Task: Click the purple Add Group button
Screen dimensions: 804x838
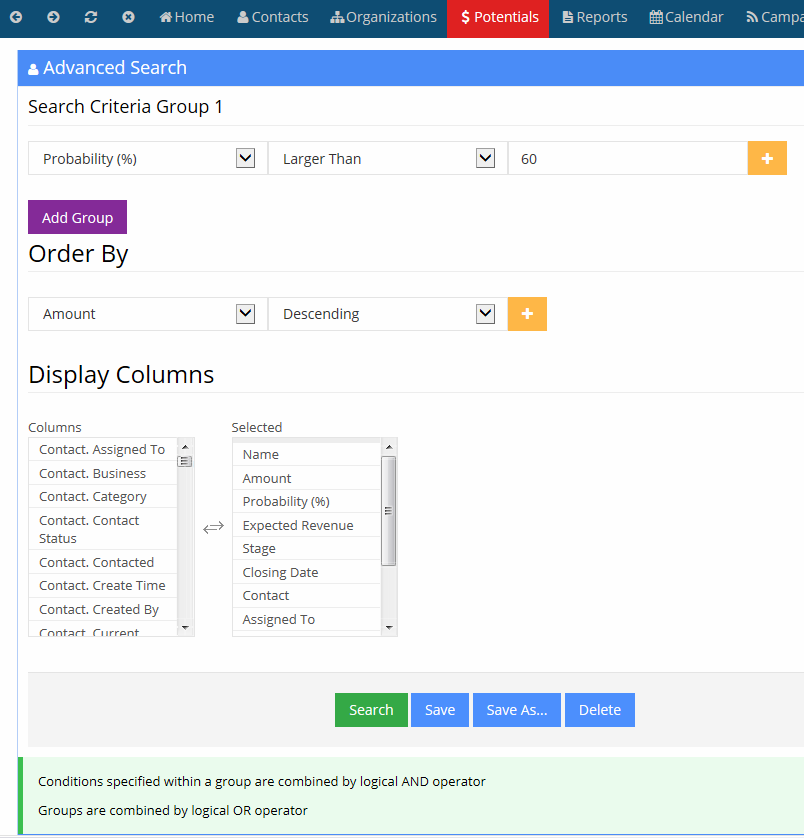Action: 77,217
